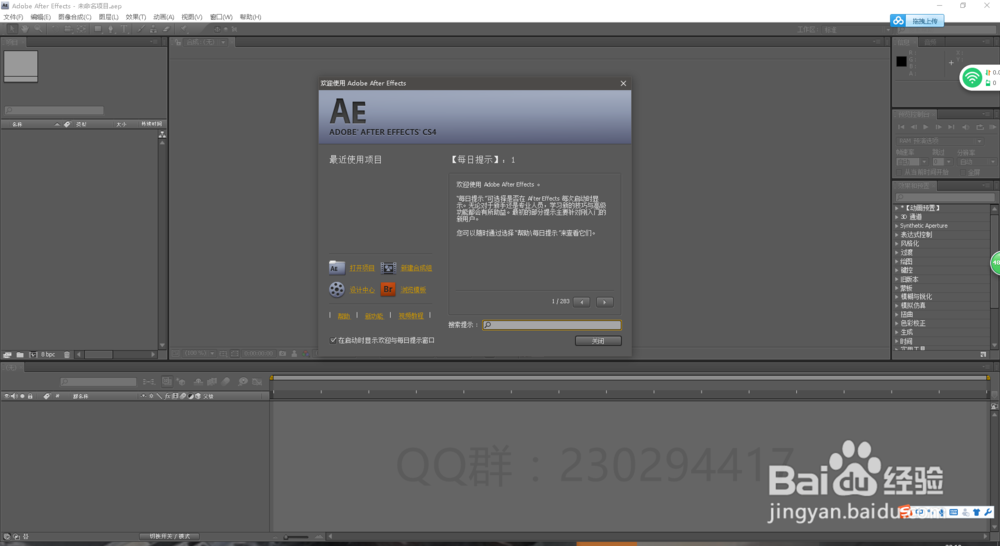Screen dimensions: 1000x546
Task: Expand the 表达式控制 effects category
Action: [x=897, y=235]
